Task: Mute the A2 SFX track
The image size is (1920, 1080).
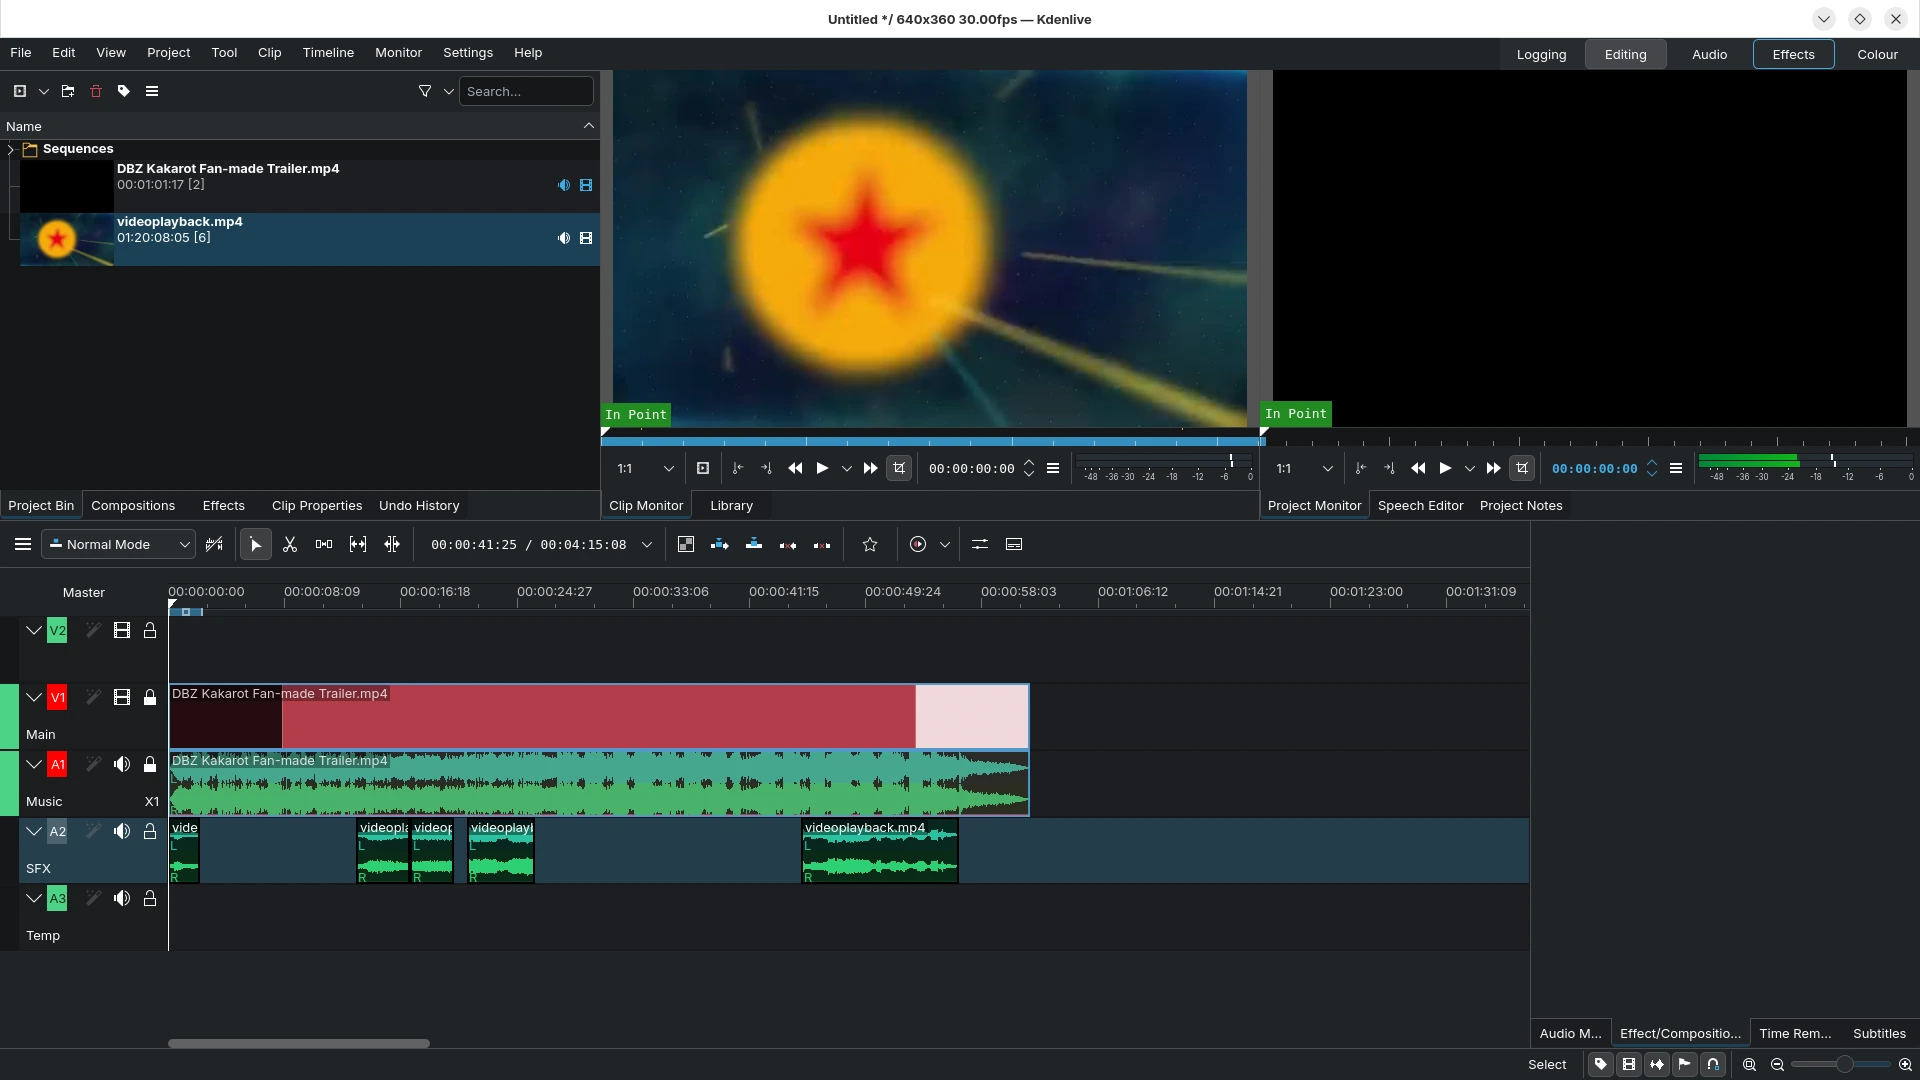Action: (x=122, y=832)
